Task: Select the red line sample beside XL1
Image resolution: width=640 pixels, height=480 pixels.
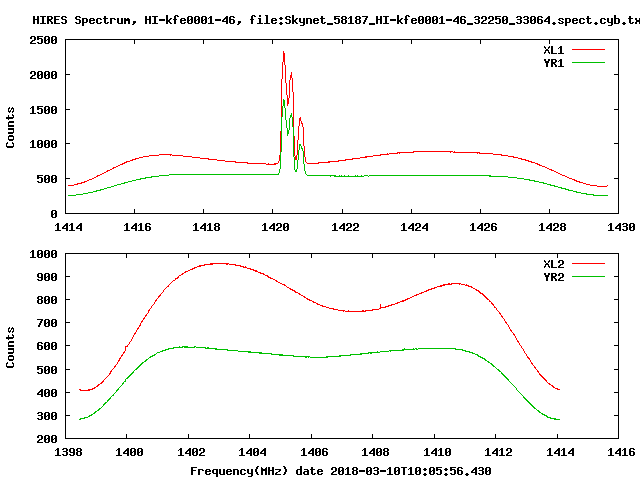Action: point(588,50)
